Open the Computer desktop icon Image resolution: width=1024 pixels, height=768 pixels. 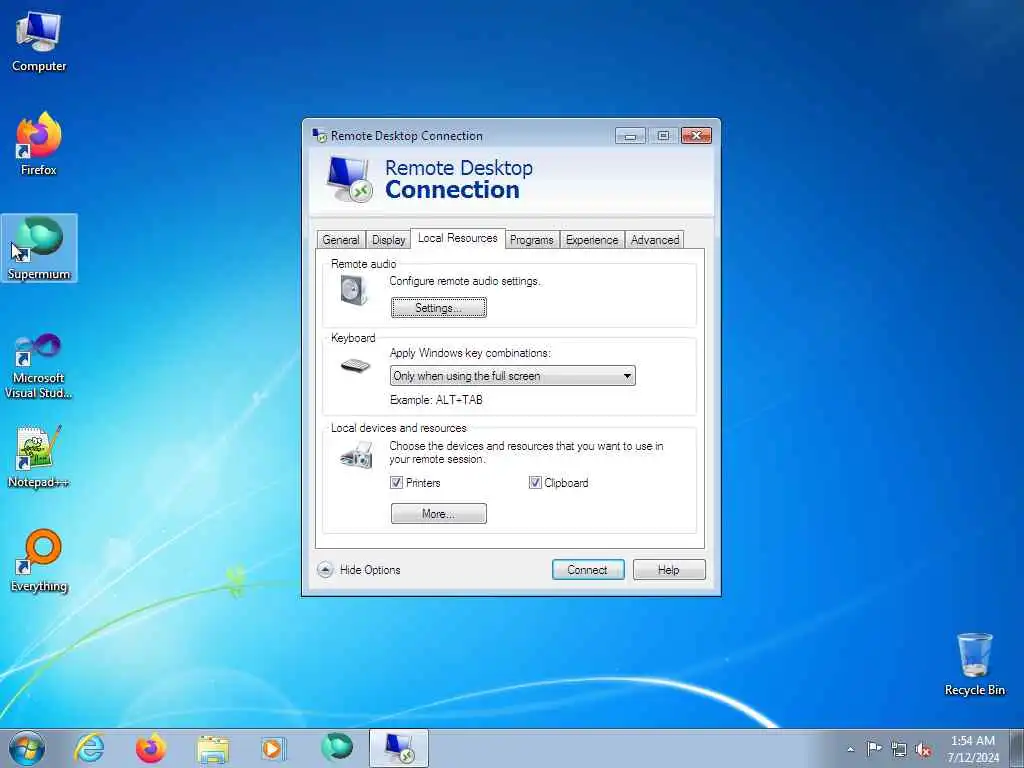click(x=39, y=42)
